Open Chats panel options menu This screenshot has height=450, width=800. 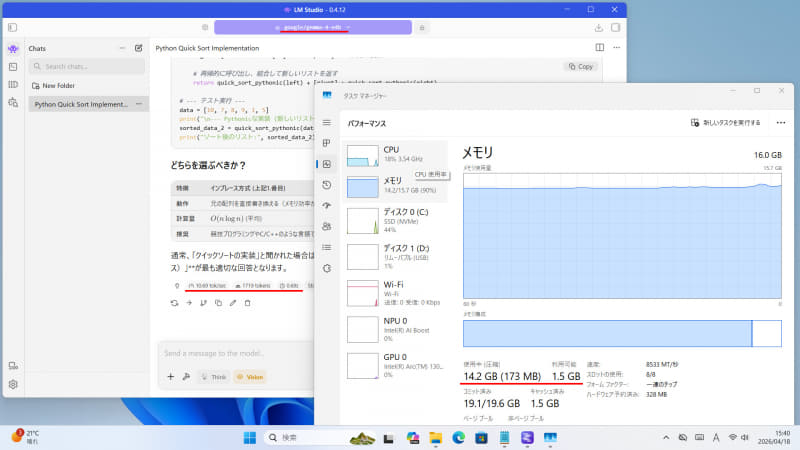[122, 48]
